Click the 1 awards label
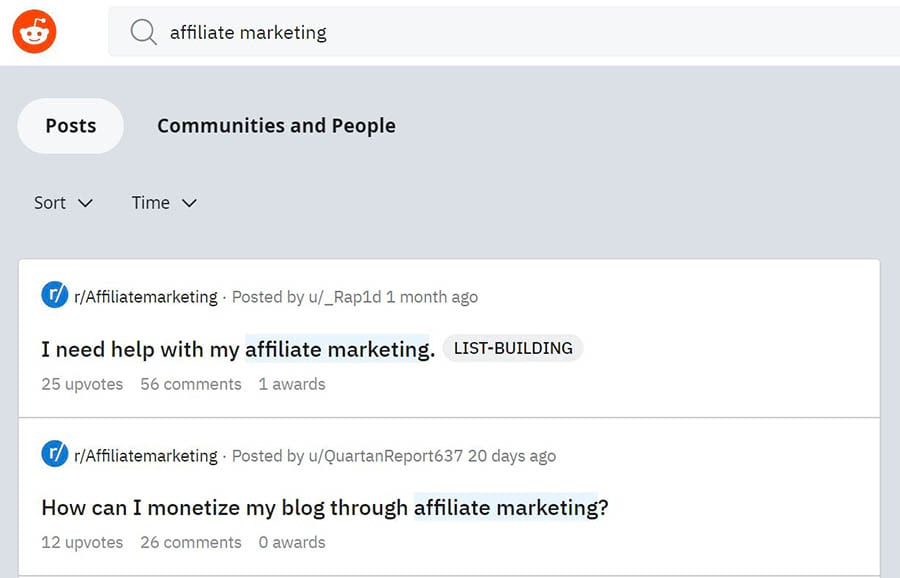900x578 pixels. (292, 384)
